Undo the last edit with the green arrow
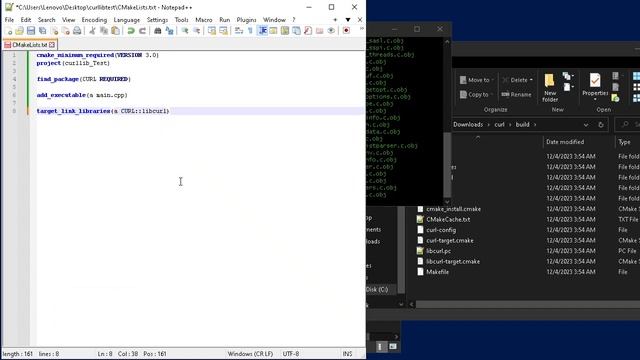640x360 pixels. [x=131, y=31]
